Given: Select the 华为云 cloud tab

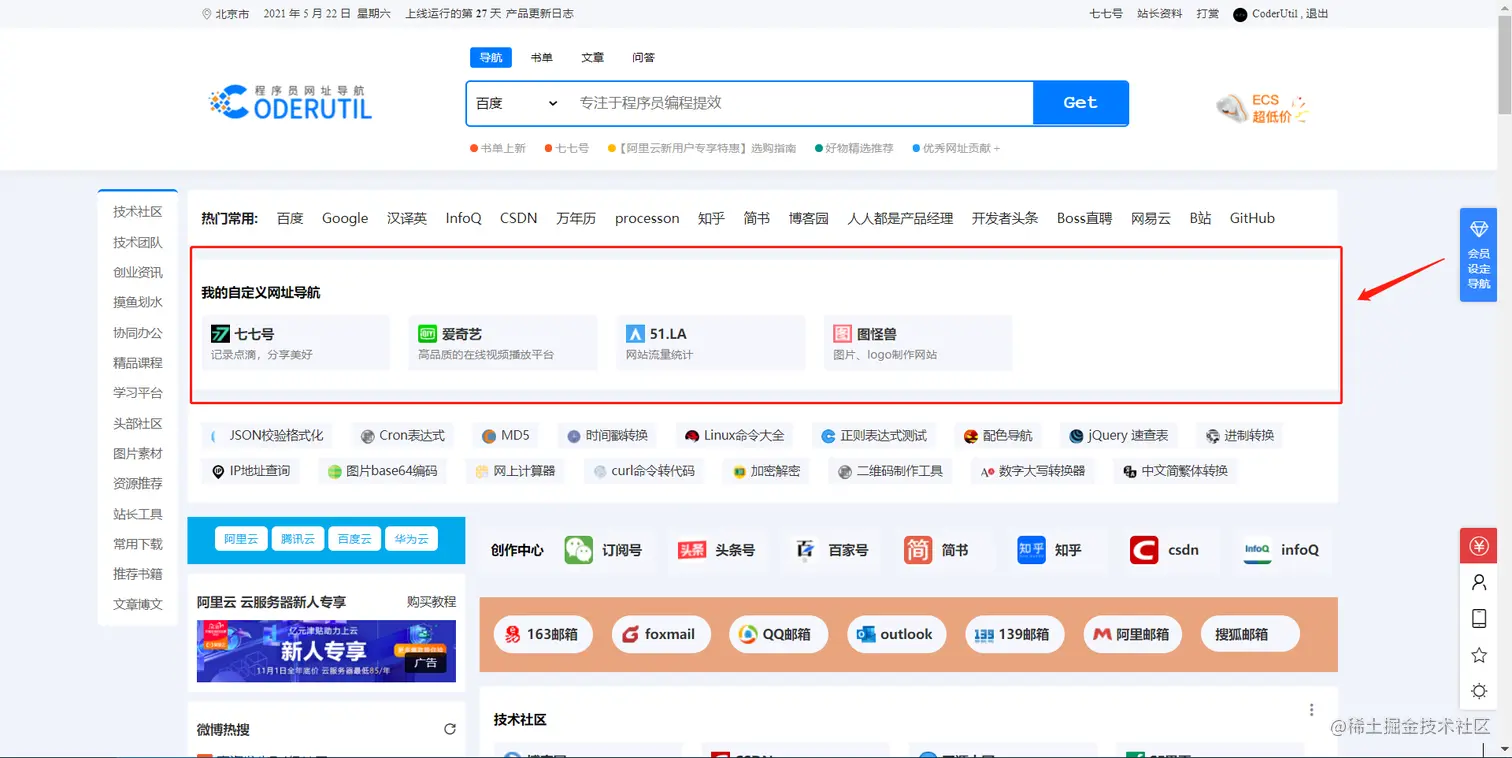Looking at the screenshot, I should pos(412,539).
